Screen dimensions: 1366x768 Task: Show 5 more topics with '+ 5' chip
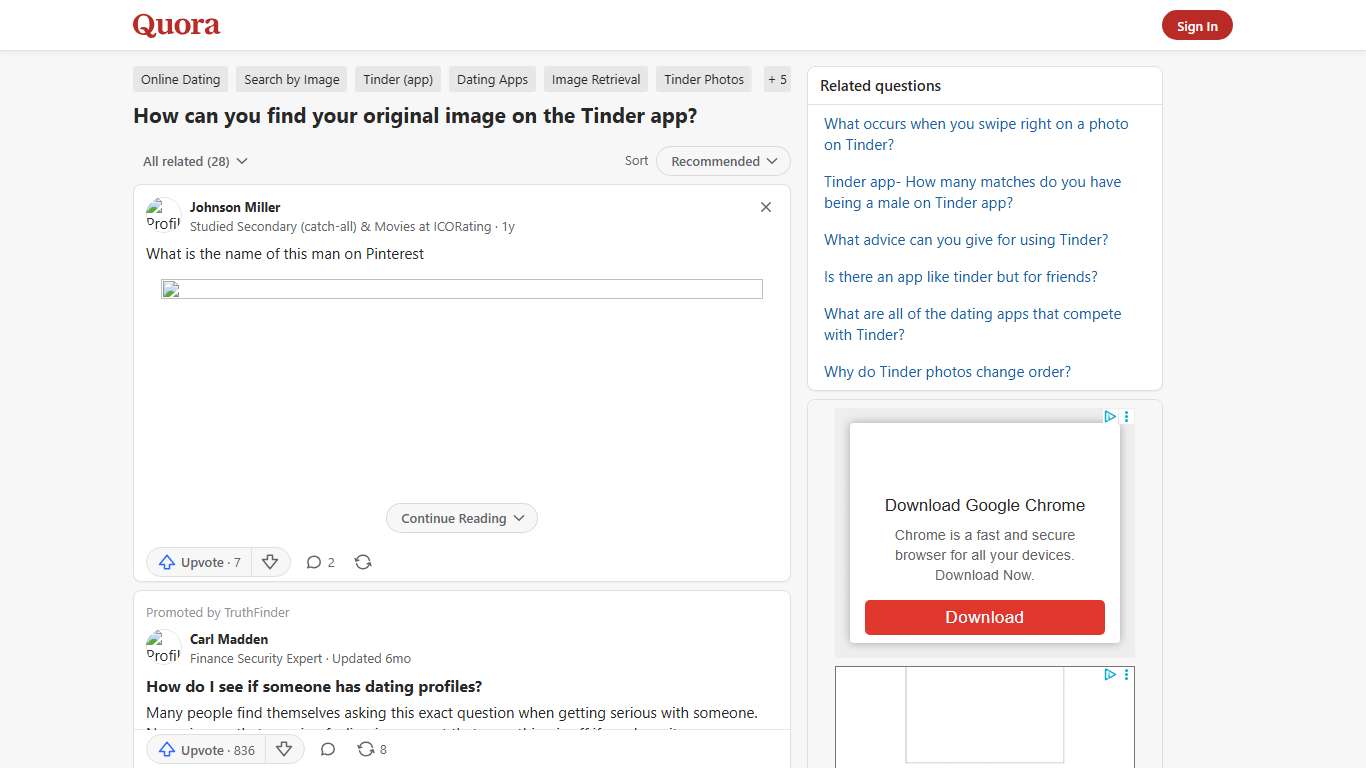point(777,79)
